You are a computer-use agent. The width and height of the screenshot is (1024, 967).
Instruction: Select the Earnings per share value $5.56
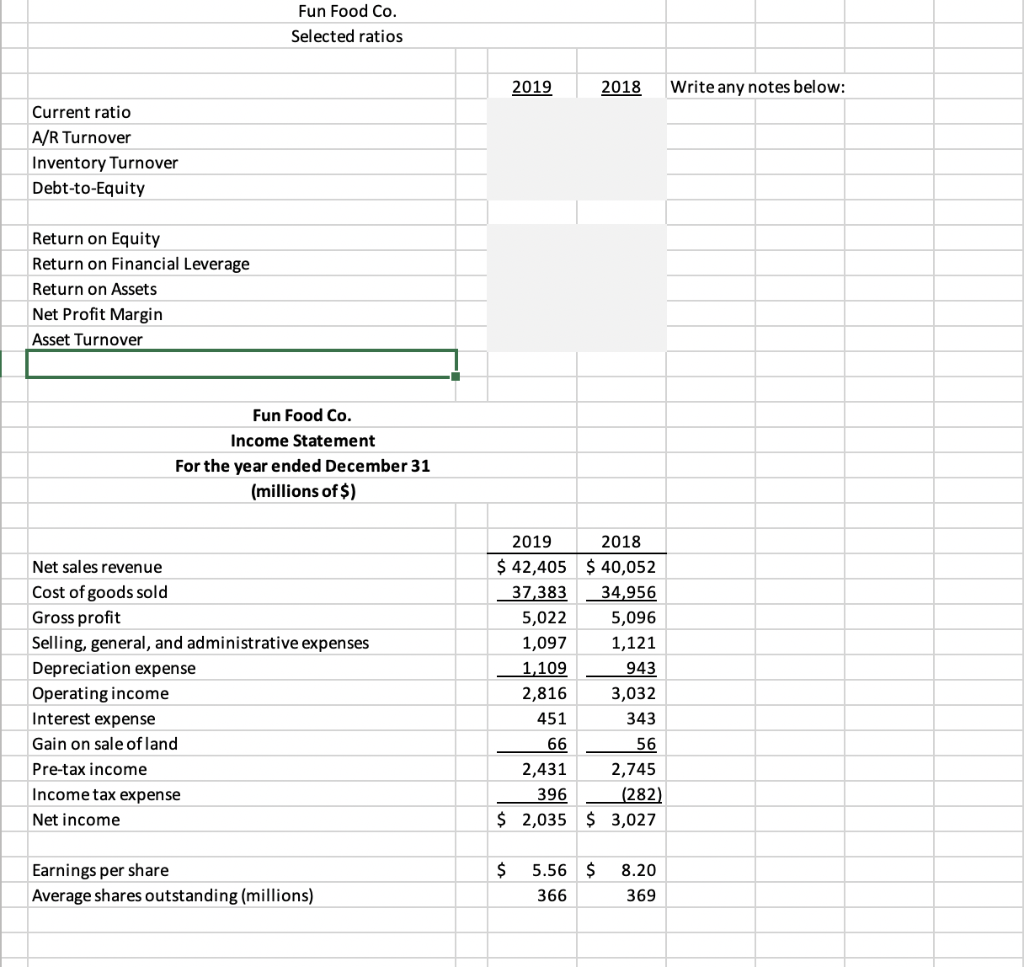532,870
